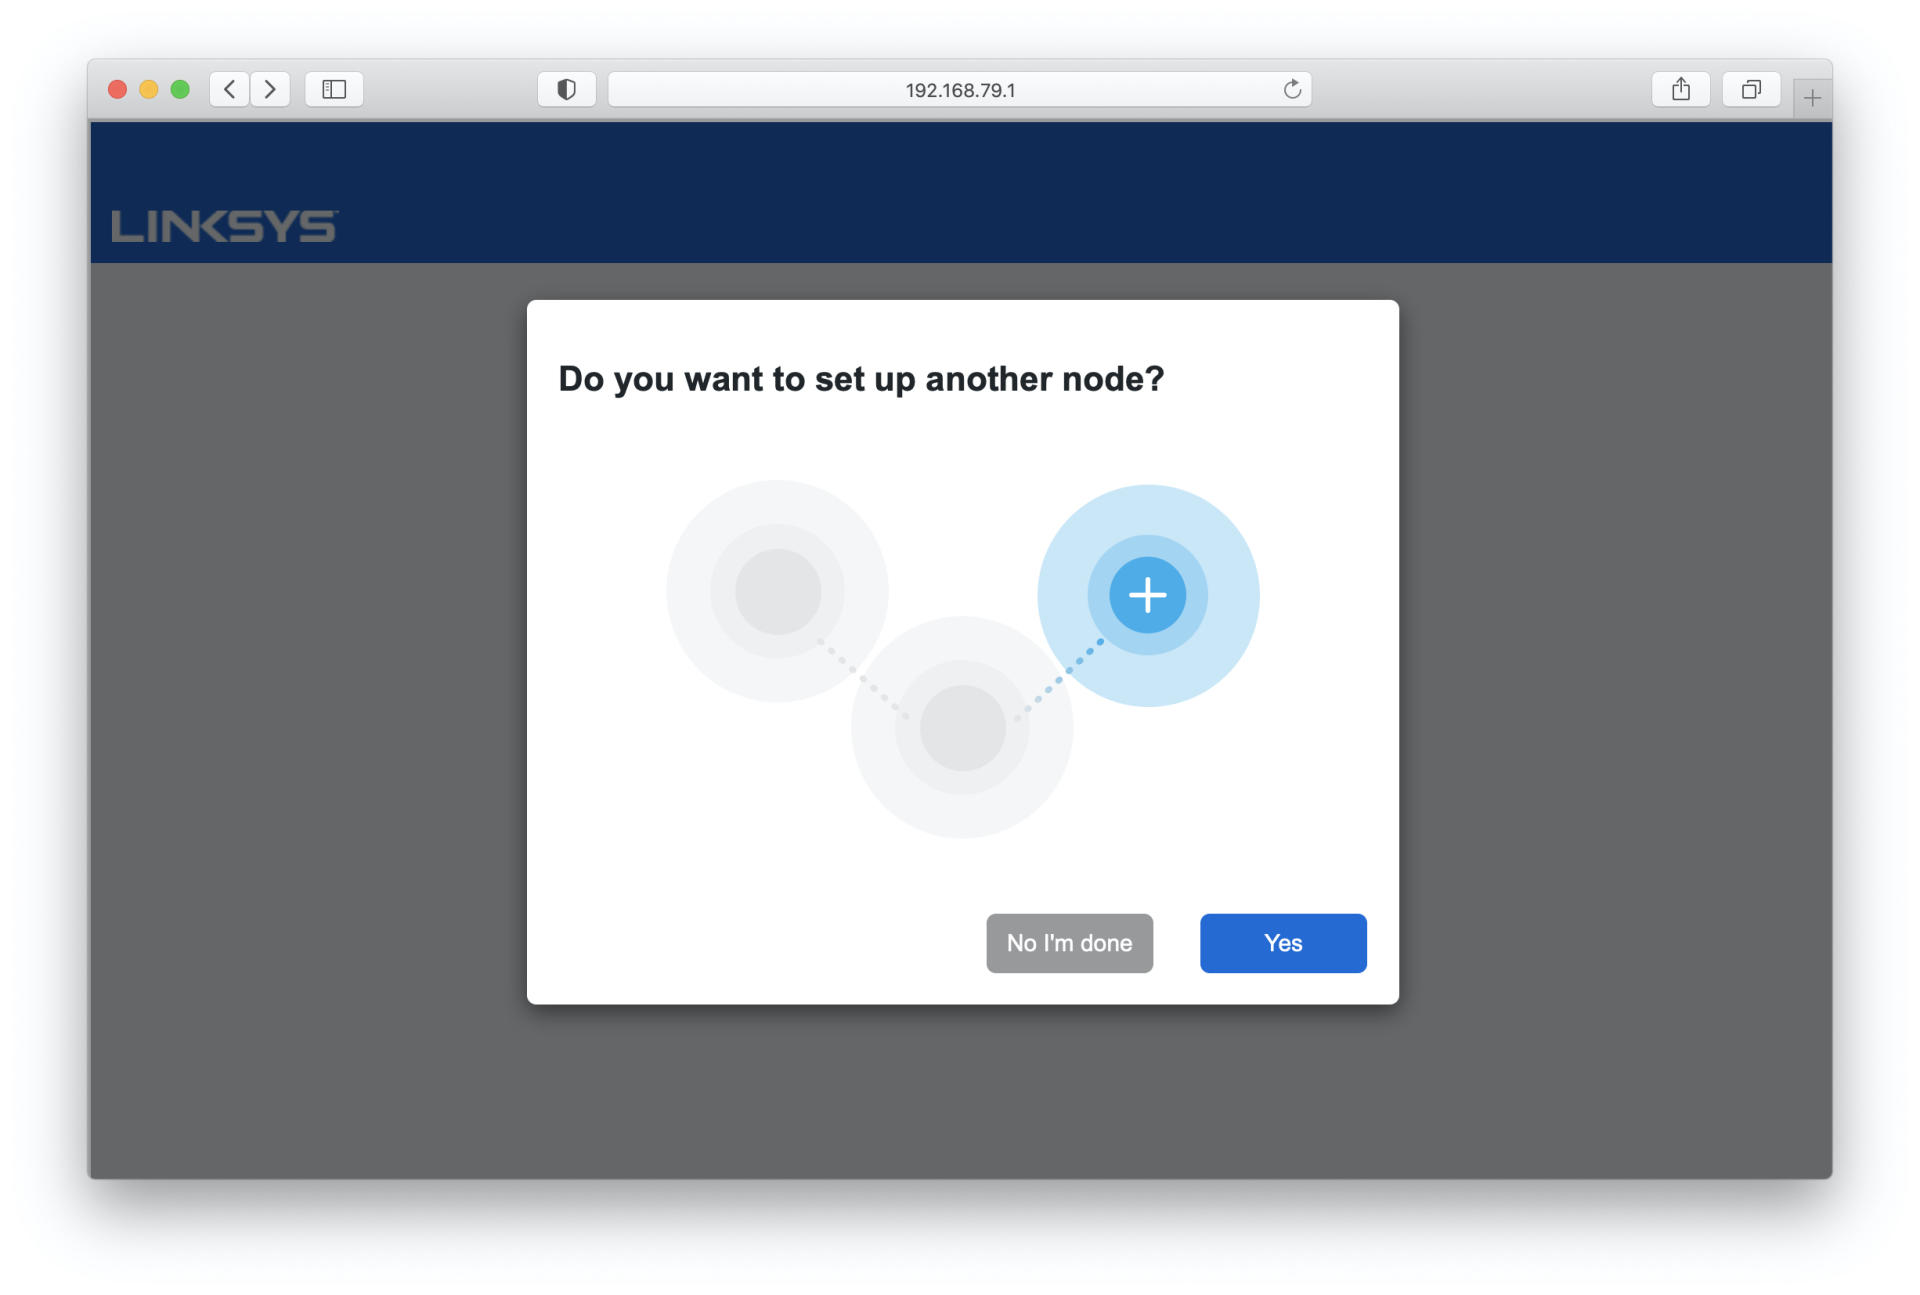This screenshot has height=1295, width=1920.
Task: Click the left gray node circle
Action: coord(777,591)
